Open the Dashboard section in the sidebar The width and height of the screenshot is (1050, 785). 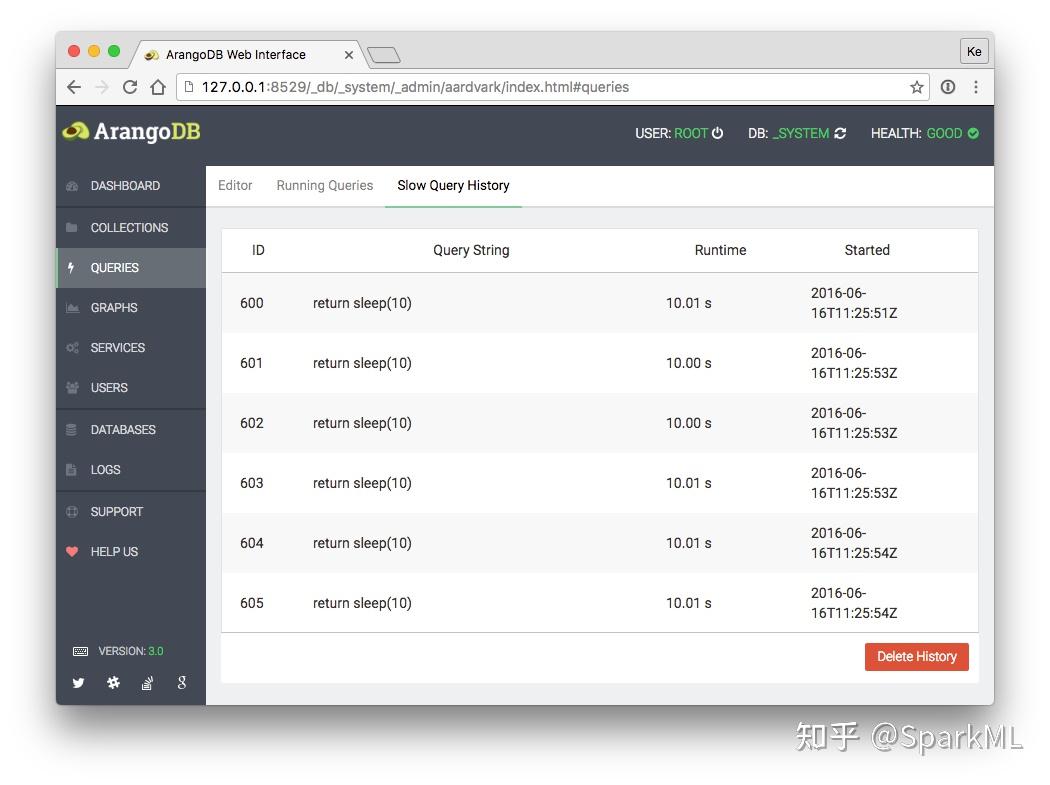pyautogui.click(x=125, y=185)
